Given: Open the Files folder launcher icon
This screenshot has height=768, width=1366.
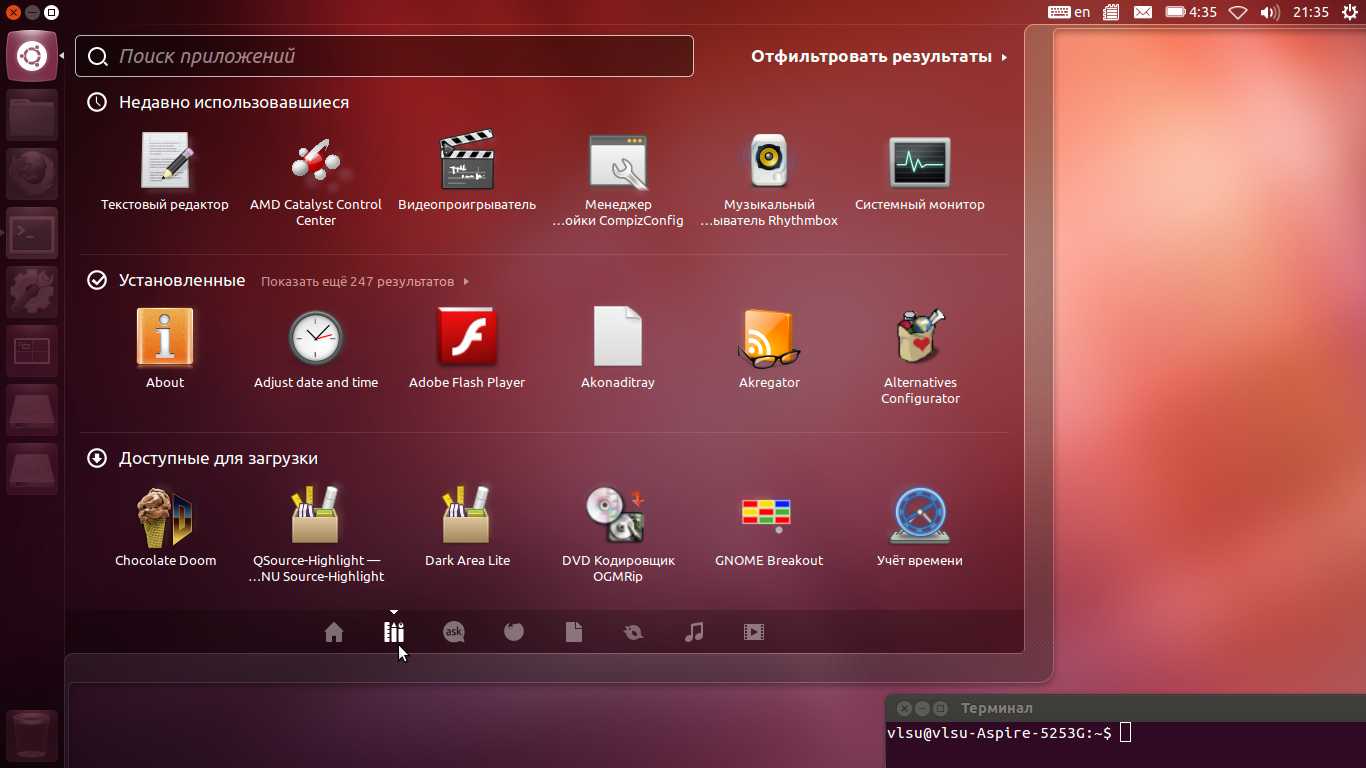Looking at the screenshot, I should [x=32, y=115].
